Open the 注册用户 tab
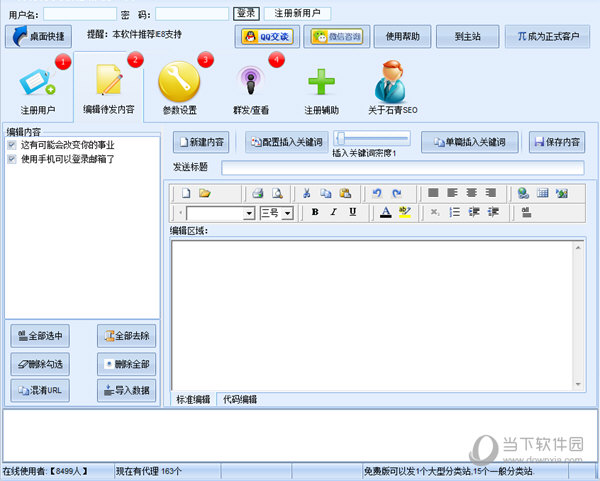 tap(38, 86)
